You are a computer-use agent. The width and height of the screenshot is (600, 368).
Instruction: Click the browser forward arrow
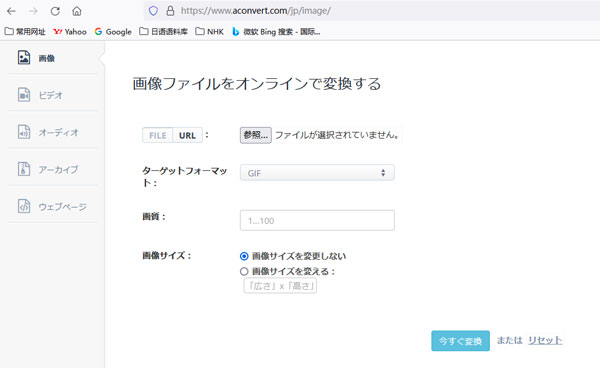[x=33, y=11]
